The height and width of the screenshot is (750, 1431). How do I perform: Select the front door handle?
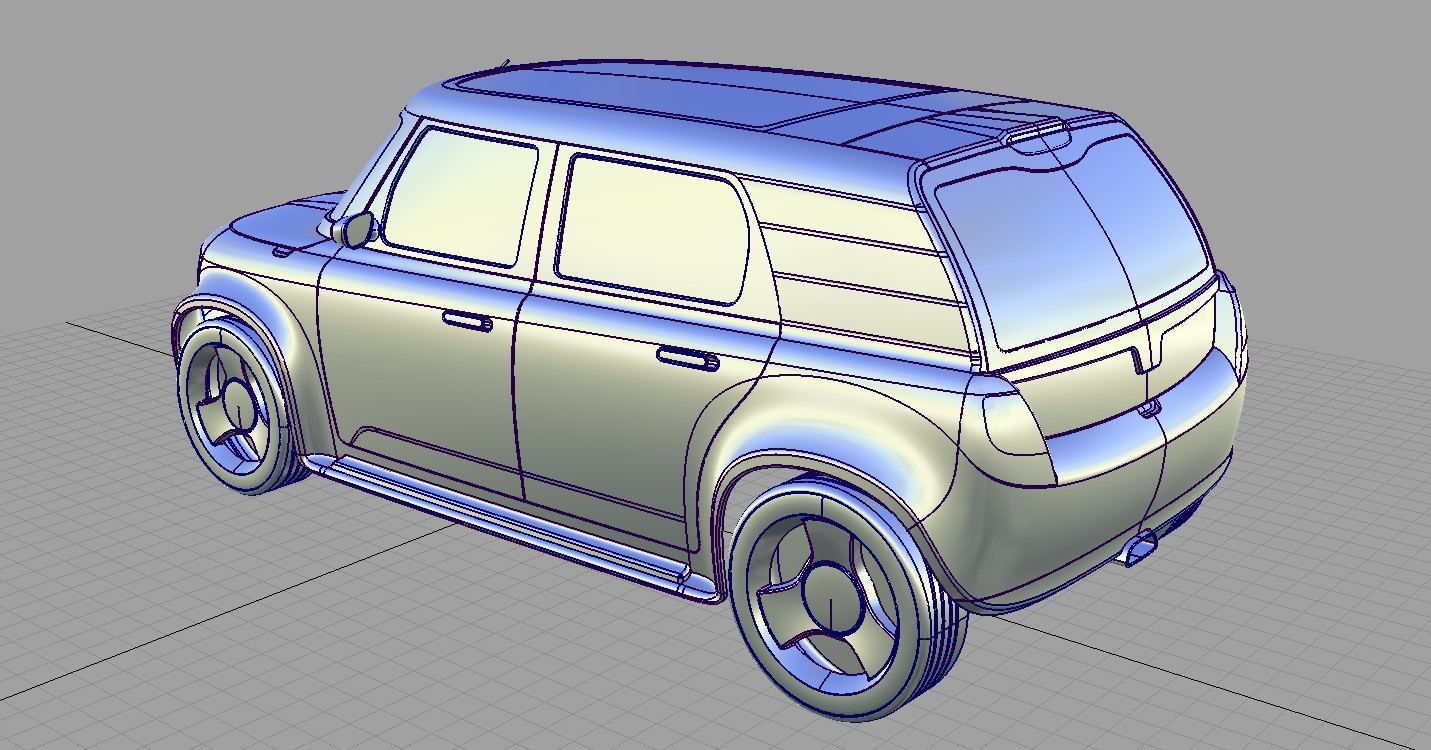pos(467,320)
